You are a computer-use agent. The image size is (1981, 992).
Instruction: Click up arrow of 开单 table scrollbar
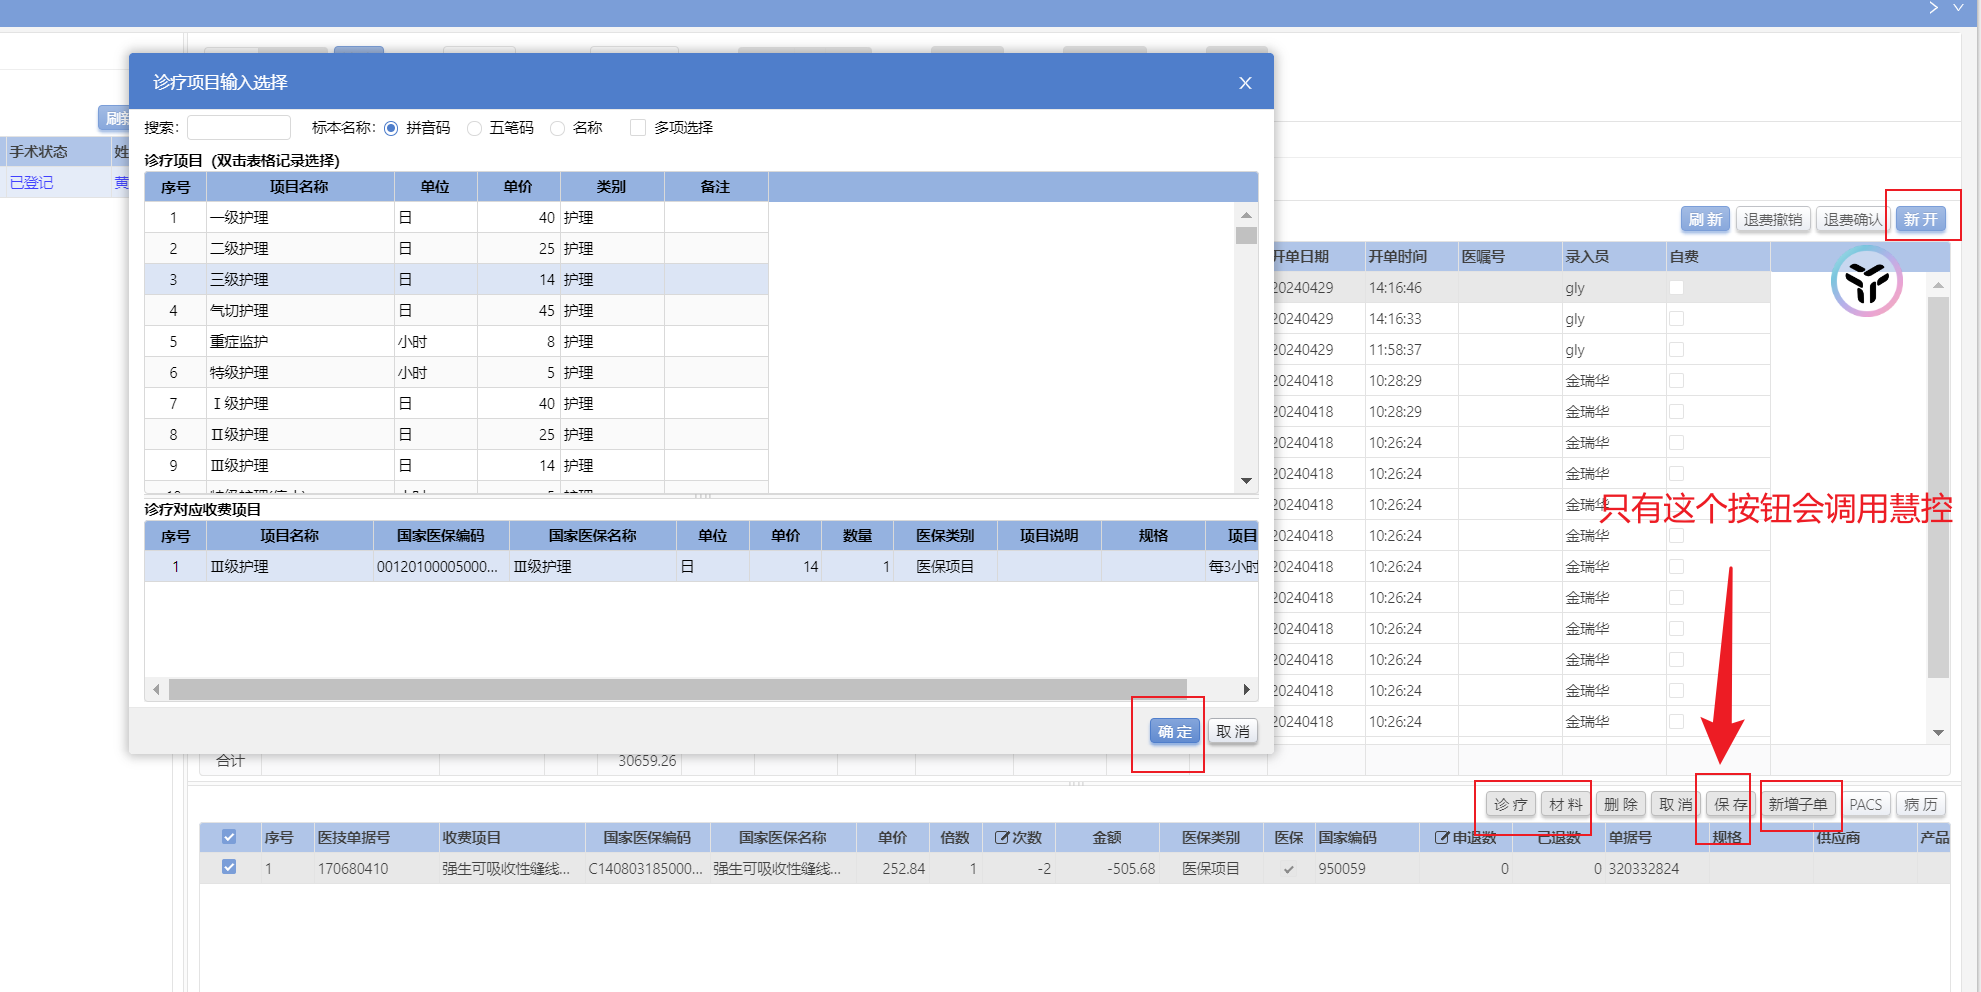1938,286
